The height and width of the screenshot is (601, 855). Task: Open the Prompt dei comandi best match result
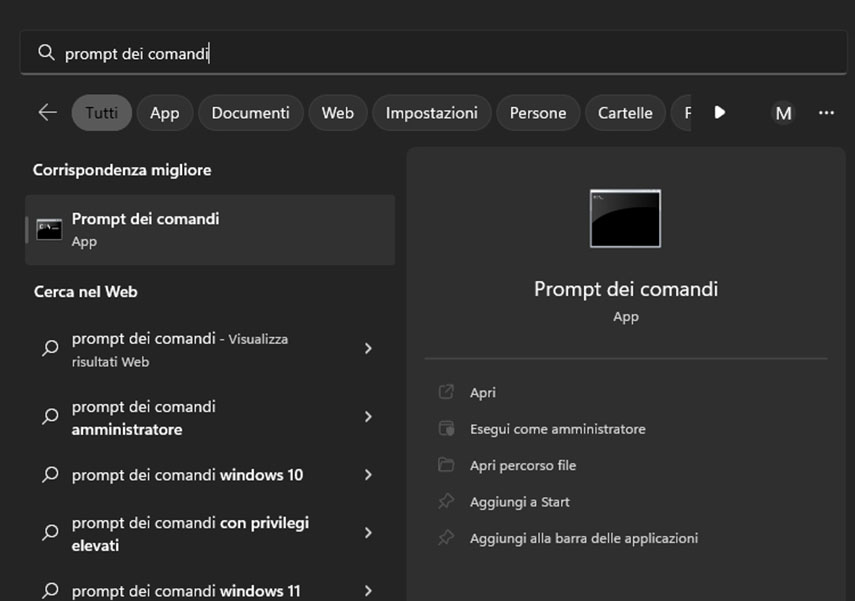210,230
